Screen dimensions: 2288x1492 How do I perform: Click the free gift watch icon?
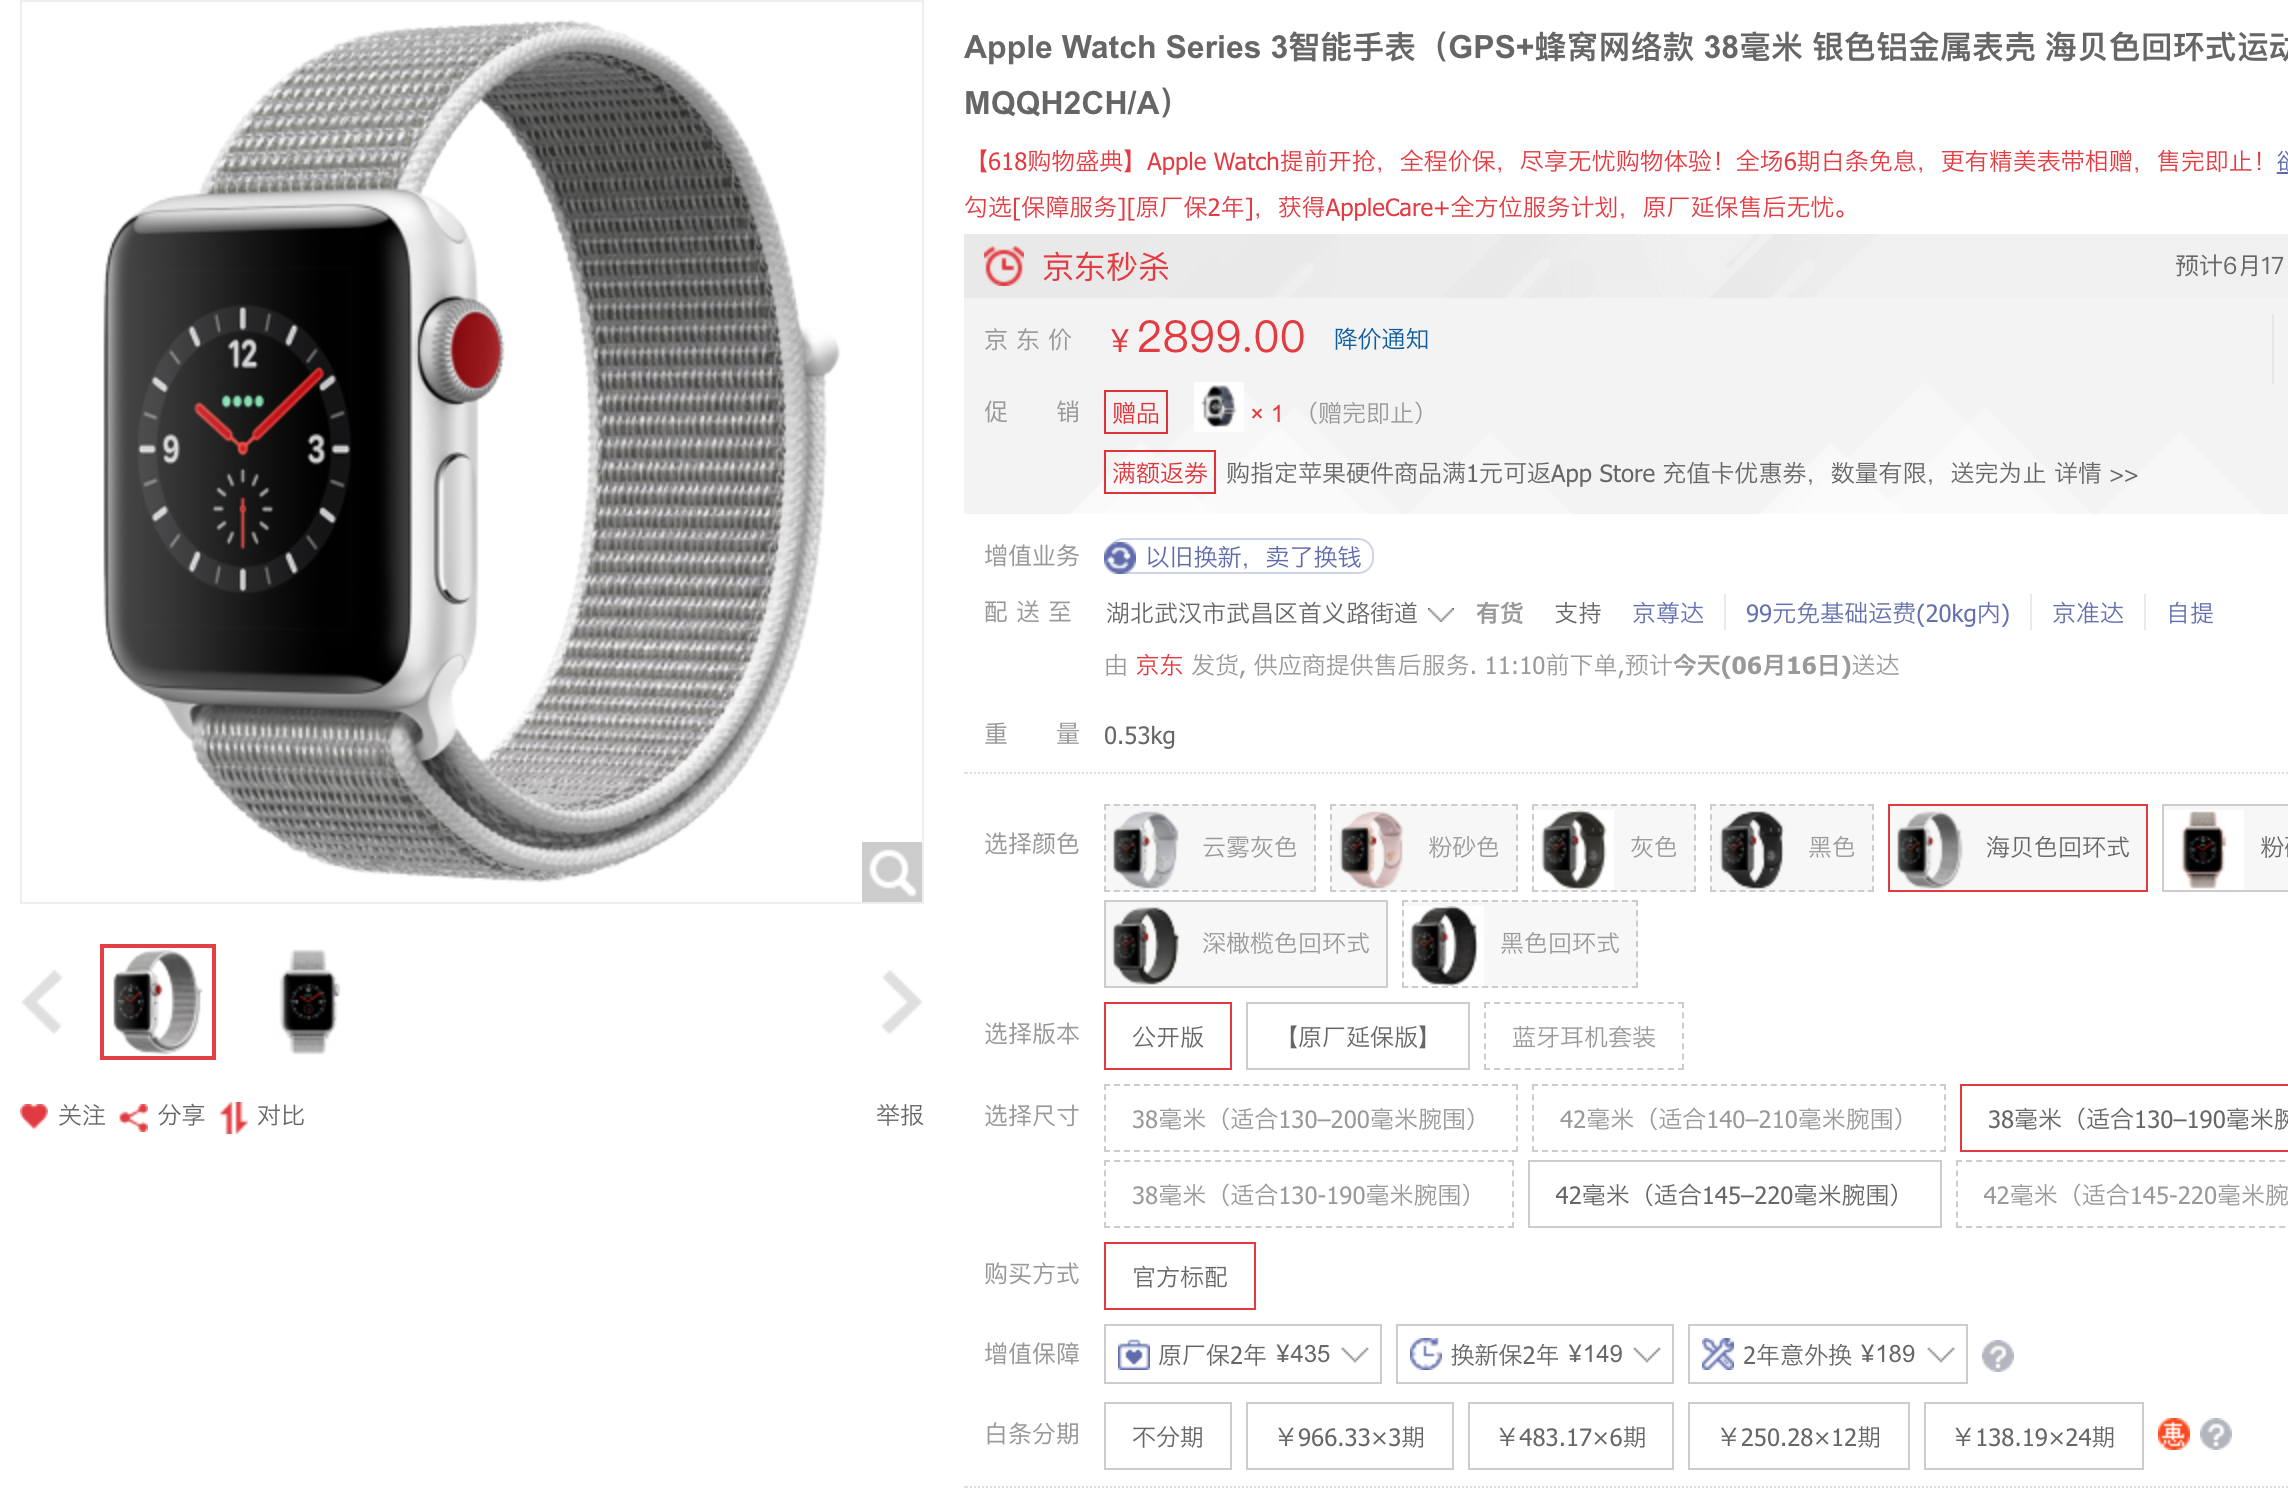pyautogui.click(x=1218, y=408)
